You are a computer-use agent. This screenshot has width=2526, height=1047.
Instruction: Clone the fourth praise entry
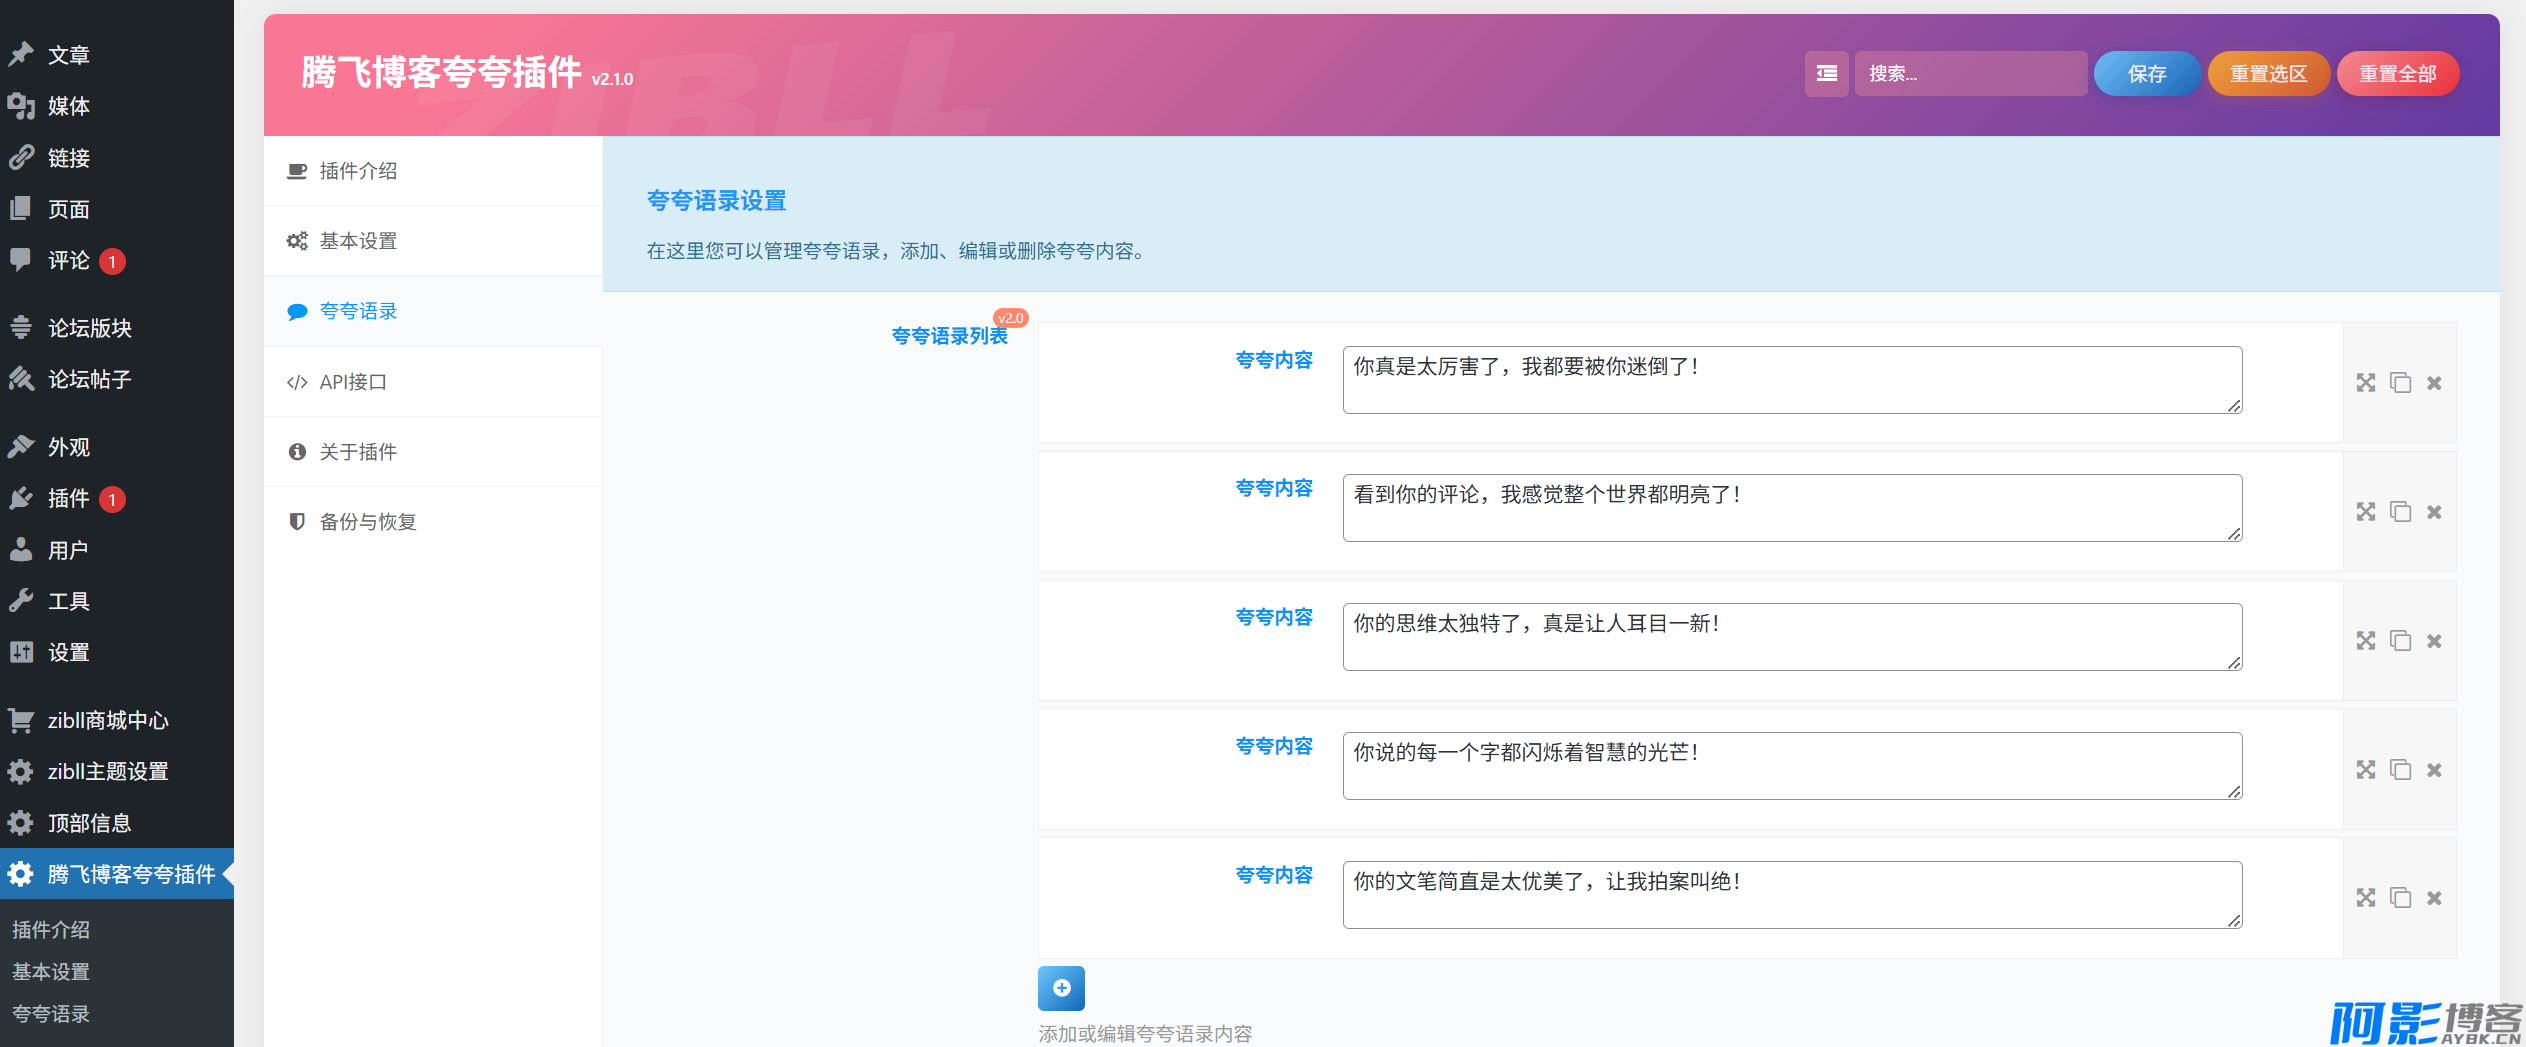pyautogui.click(x=2400, y=770)
